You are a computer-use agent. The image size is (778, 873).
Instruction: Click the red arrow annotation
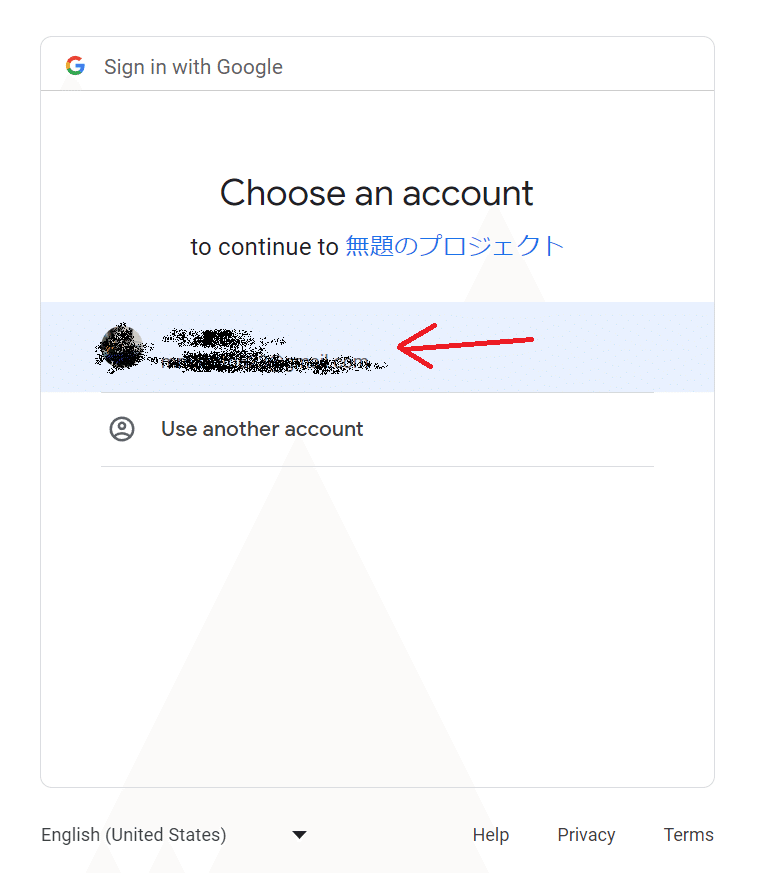pyautogui.click(x=465, y=346)
